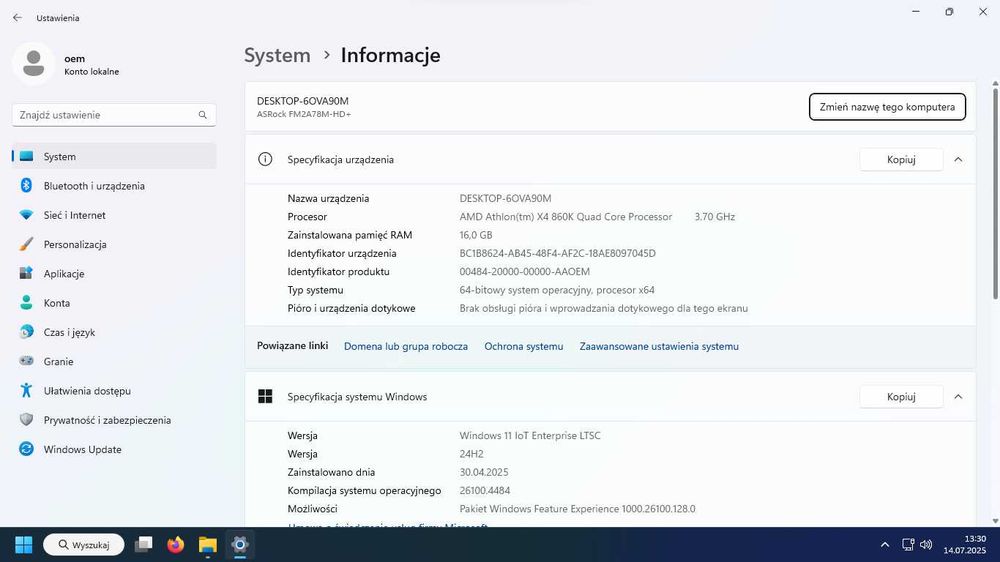Click the shield Prywatność icon
Viewport: 1000px width, 562px height.
point(26,420)
